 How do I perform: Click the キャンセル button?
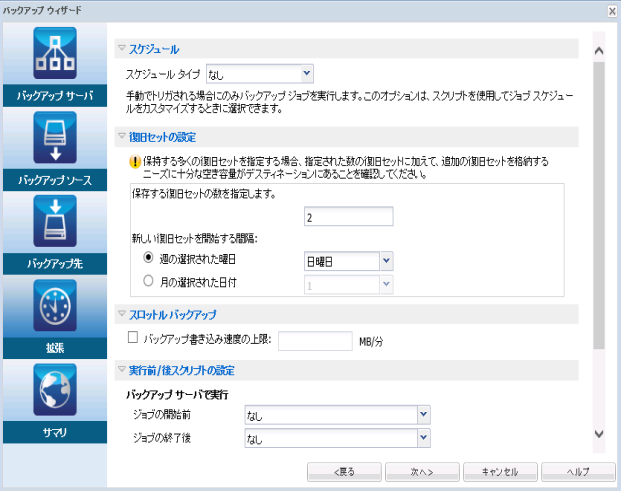click(x=500, y=472)
